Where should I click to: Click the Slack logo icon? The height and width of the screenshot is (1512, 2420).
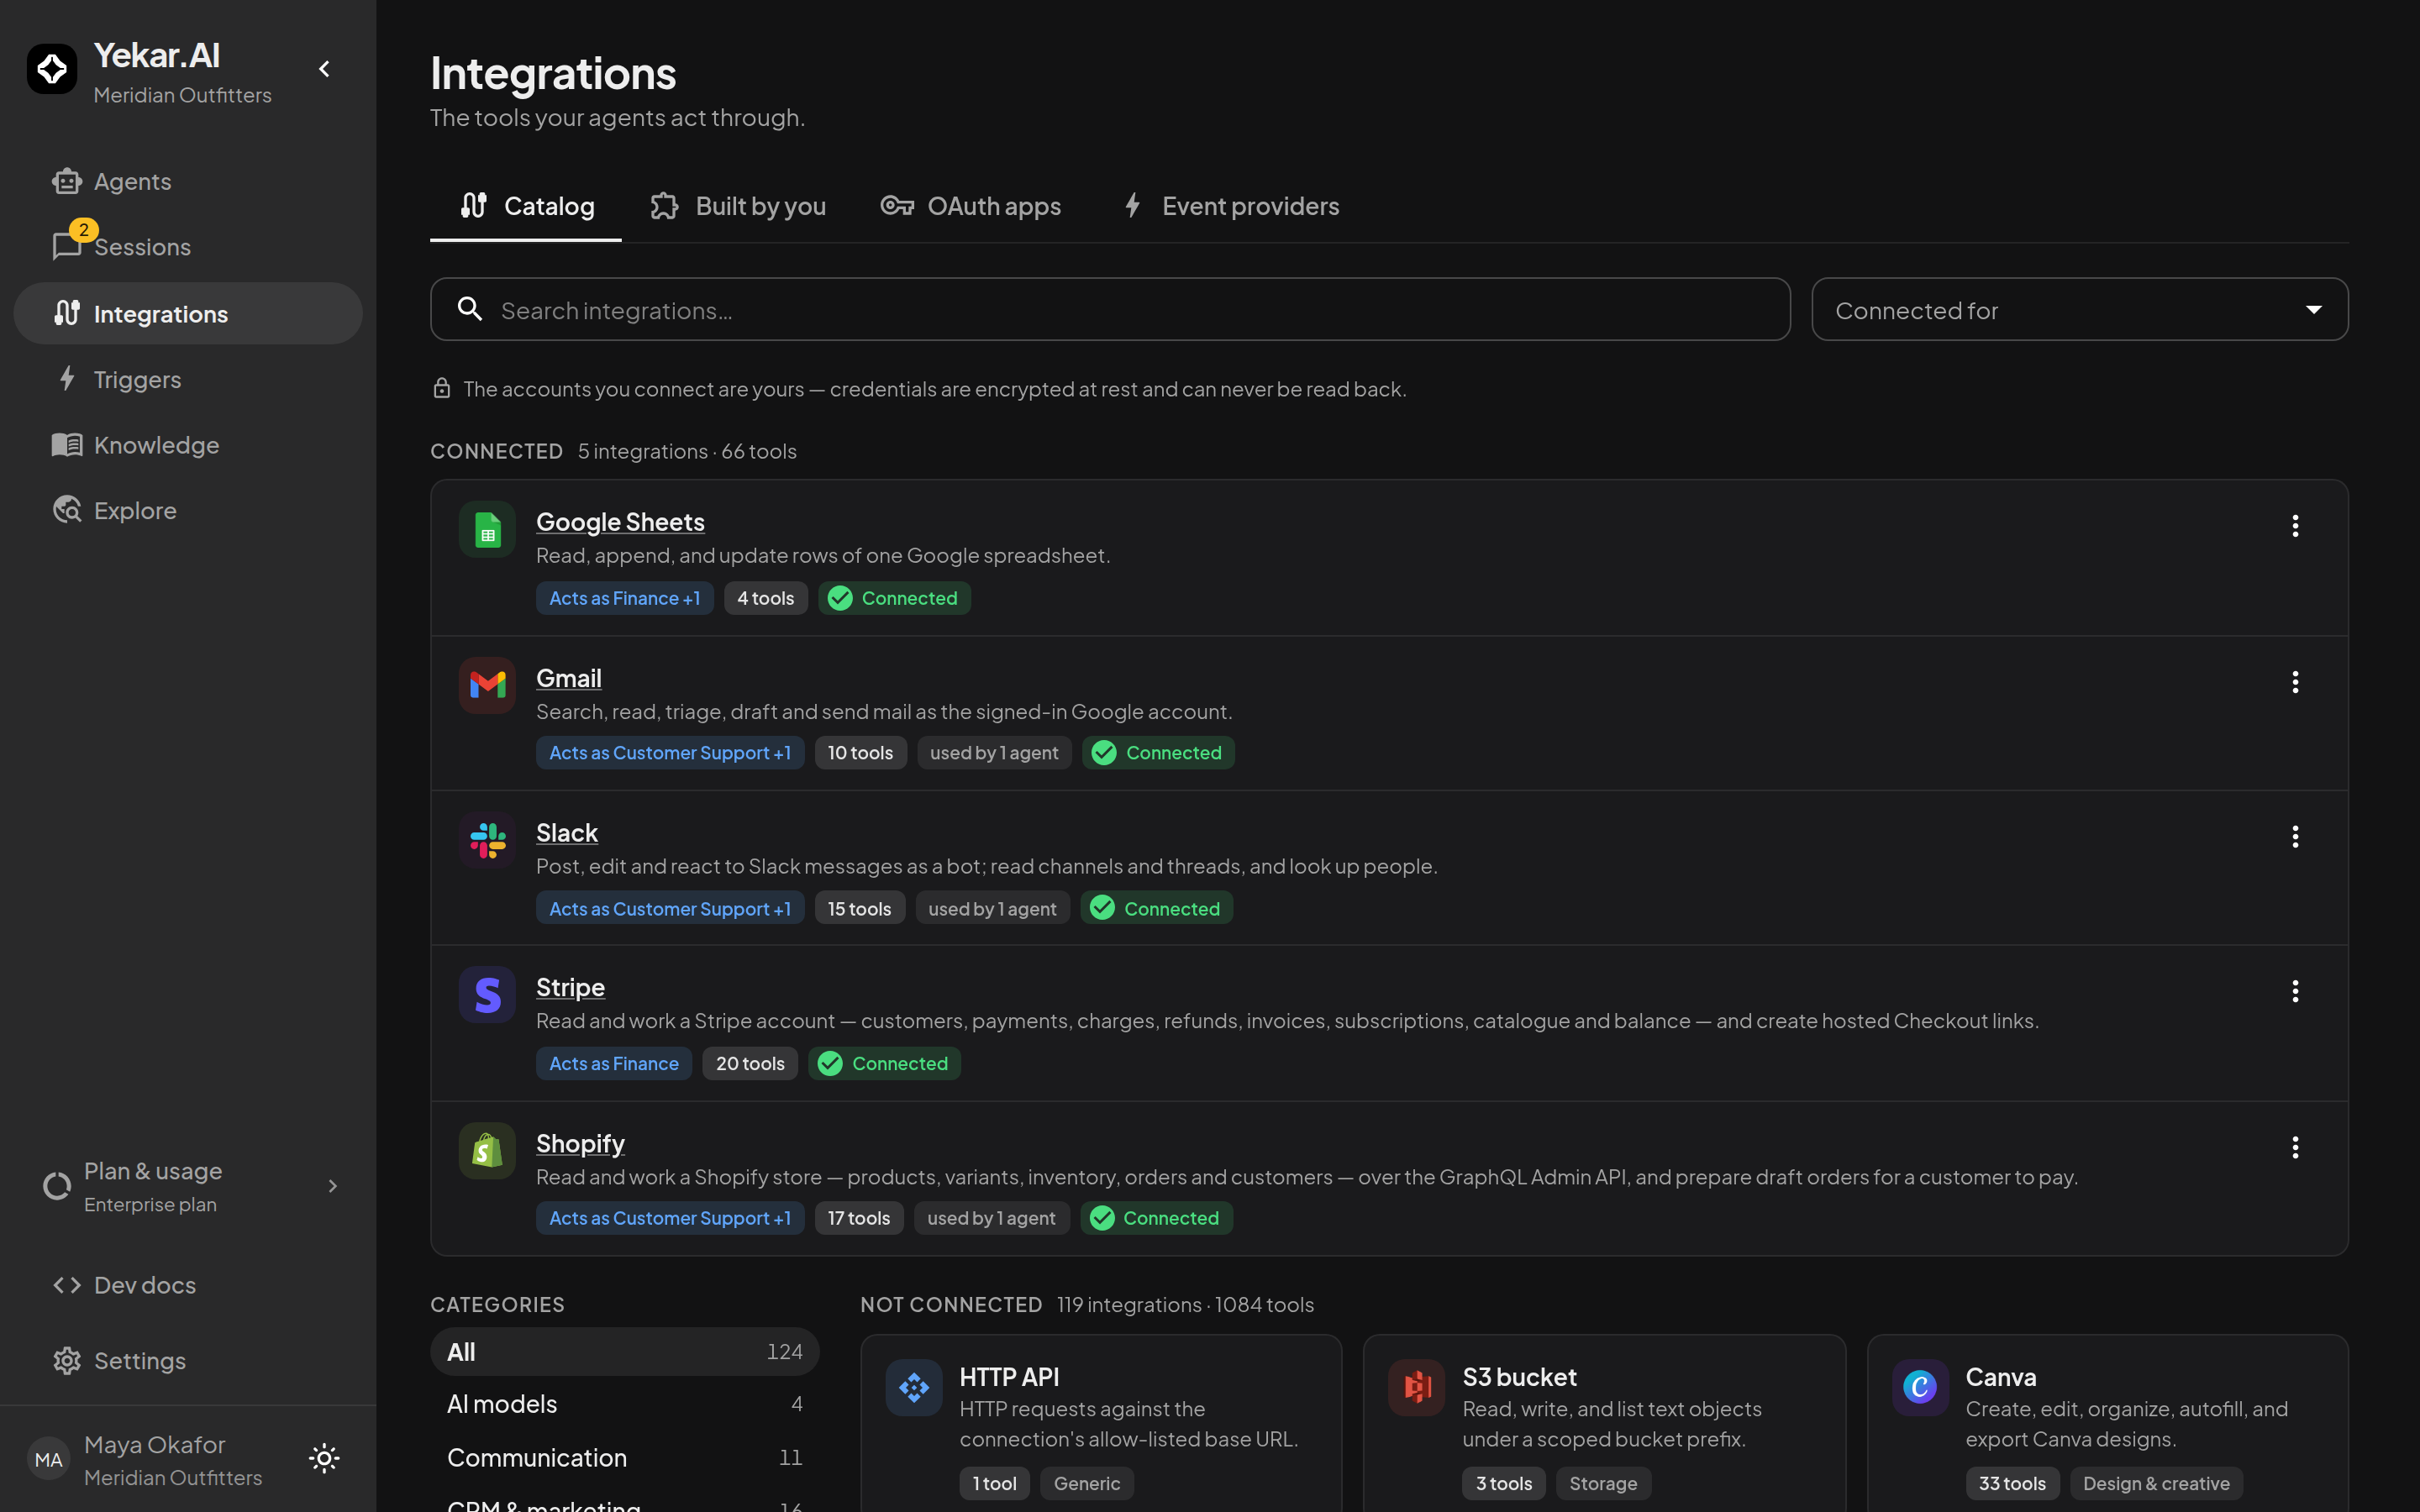pyautogui.click(x=487, y=840)
